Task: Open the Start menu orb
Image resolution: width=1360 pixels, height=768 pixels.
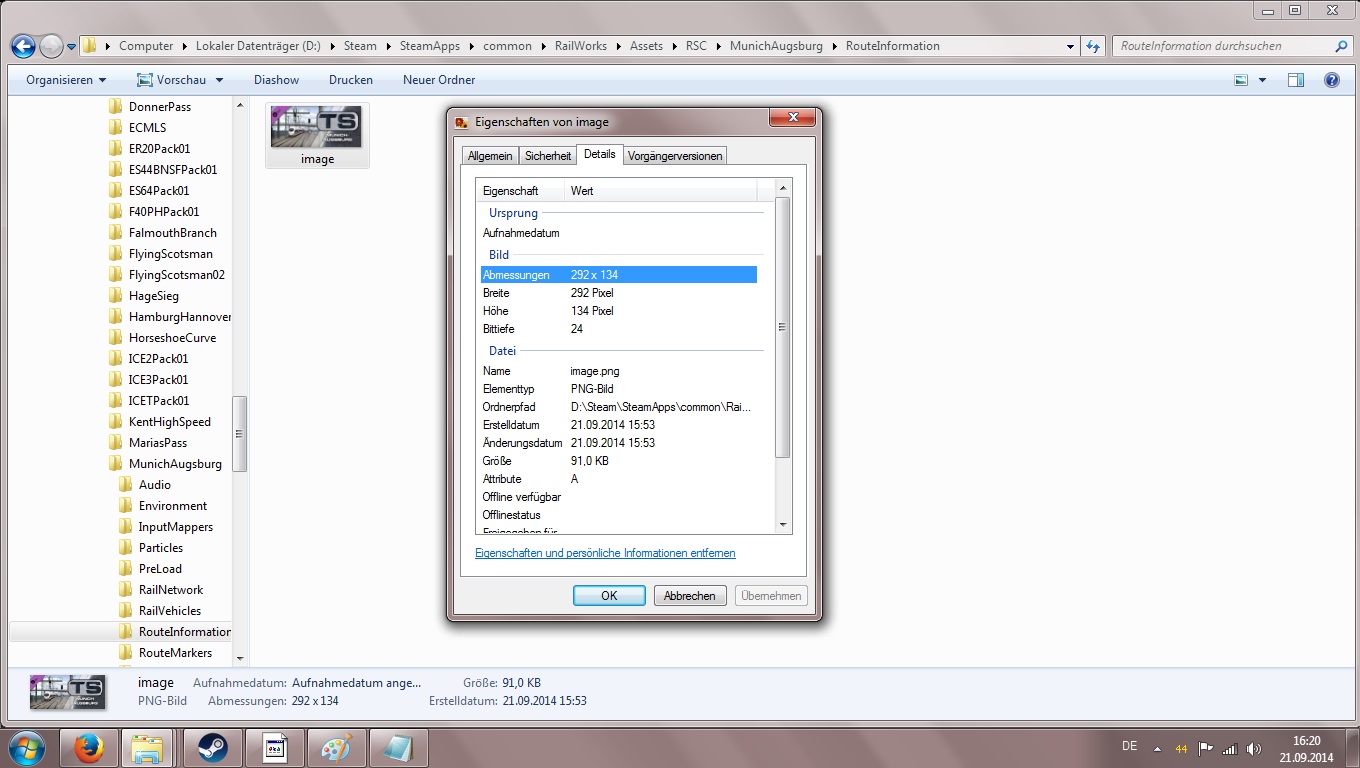Action: (27, 748)
